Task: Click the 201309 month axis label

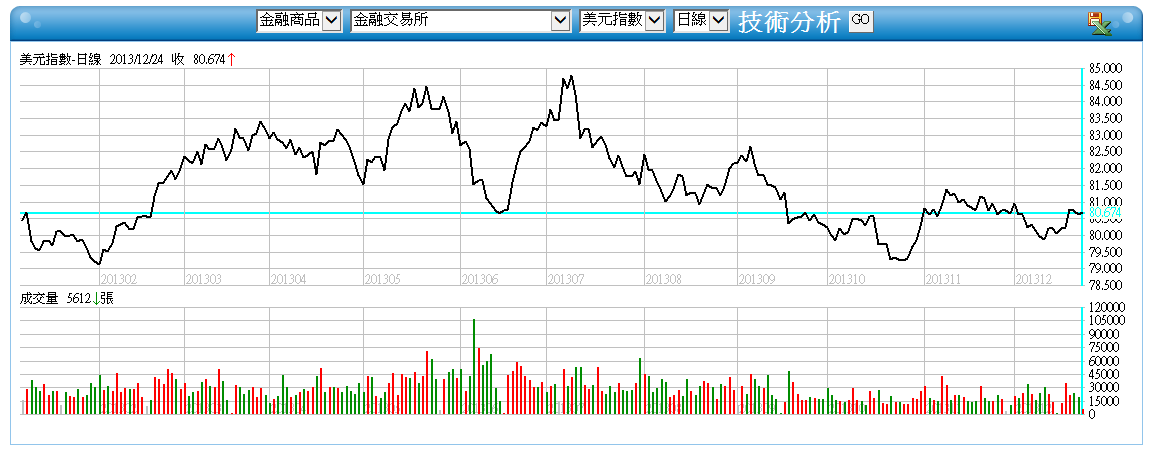Action: (x=757, y=279)
